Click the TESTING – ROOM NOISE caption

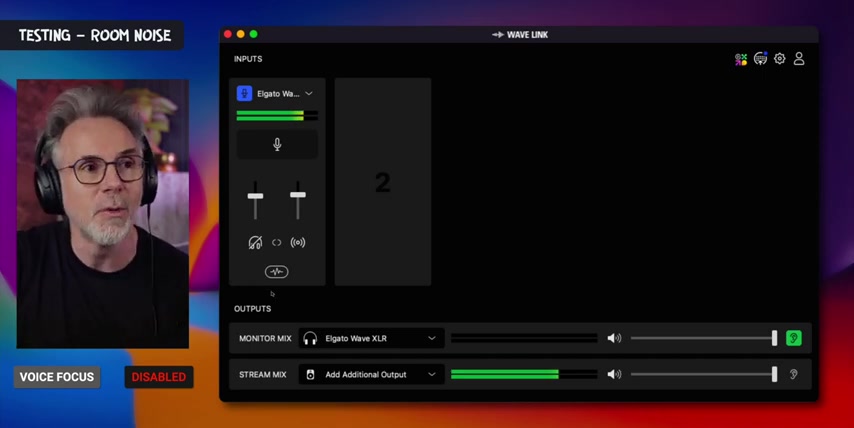tap(95, 35)
